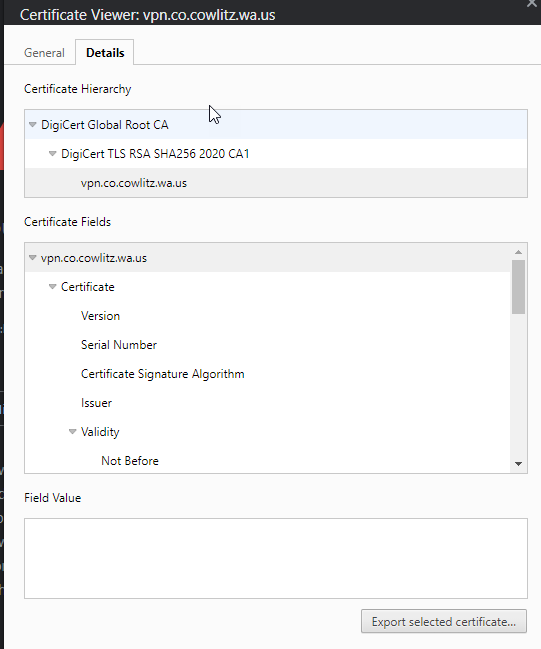The width and height of the screenshot is (541, 649).
Task: Select DigiCert TLS RSA SHA256 2020 CA1
Action: pos(276,154)
